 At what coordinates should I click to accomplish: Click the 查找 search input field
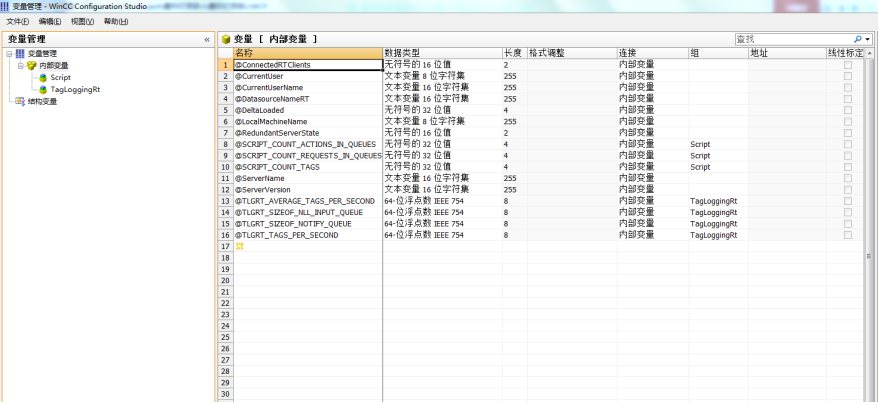click(794, 39)
